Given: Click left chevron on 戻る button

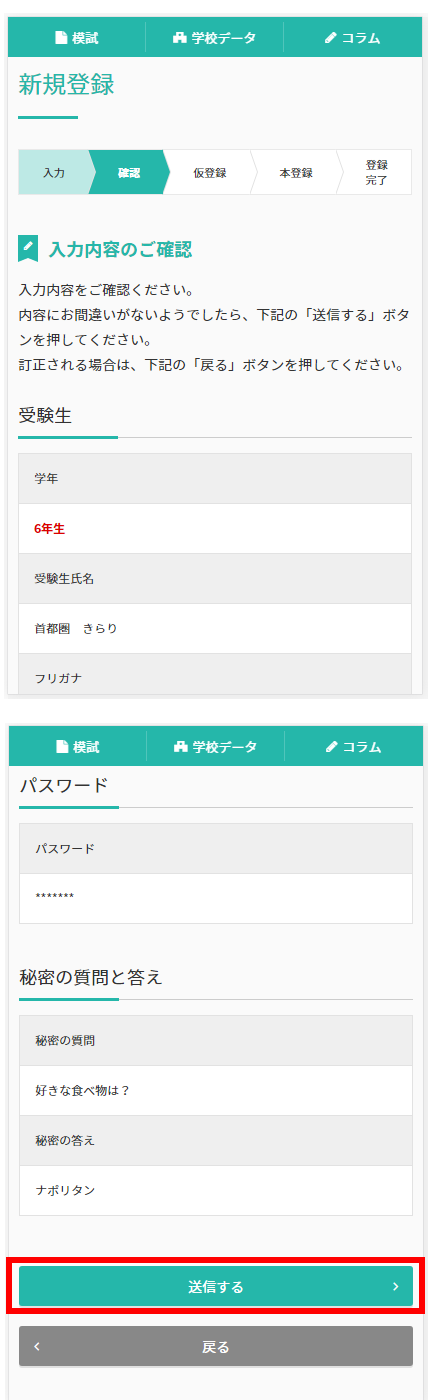Looking at the screenshot, I should point(37,1346).
